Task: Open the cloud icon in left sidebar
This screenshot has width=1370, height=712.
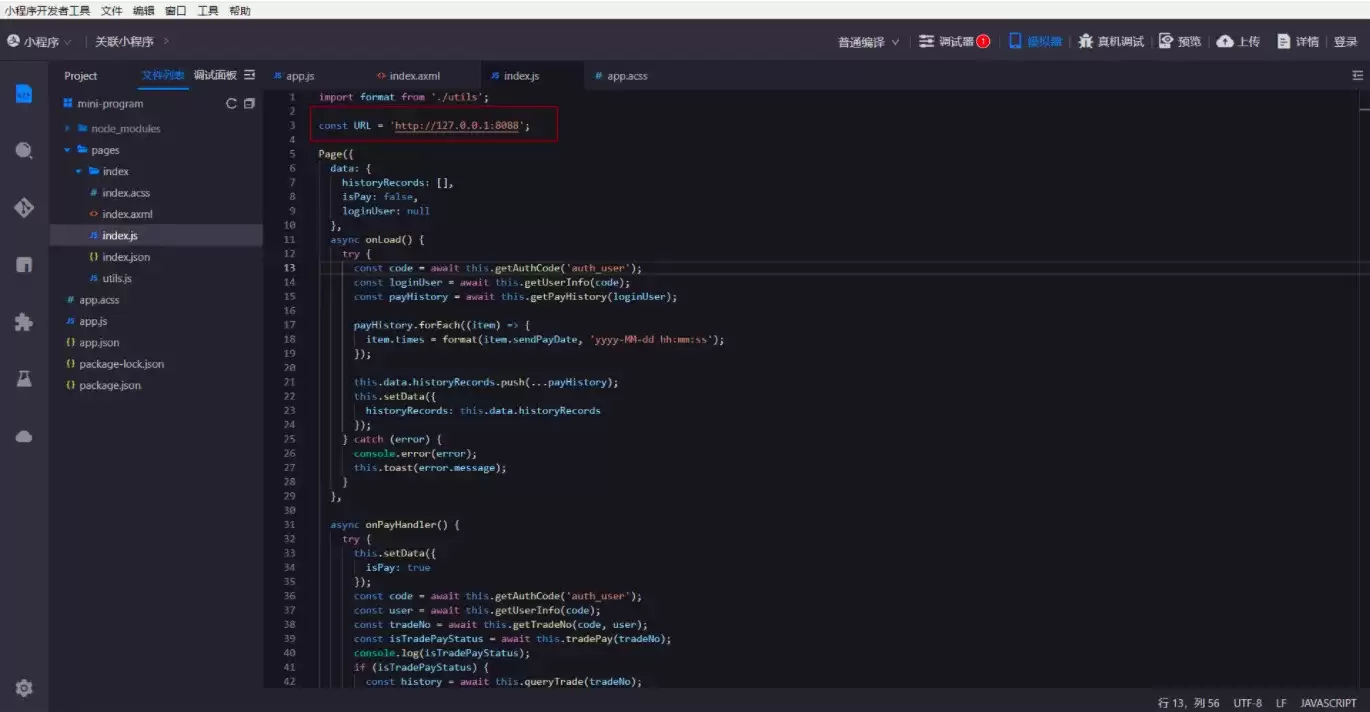Action: tap(24, 437)
